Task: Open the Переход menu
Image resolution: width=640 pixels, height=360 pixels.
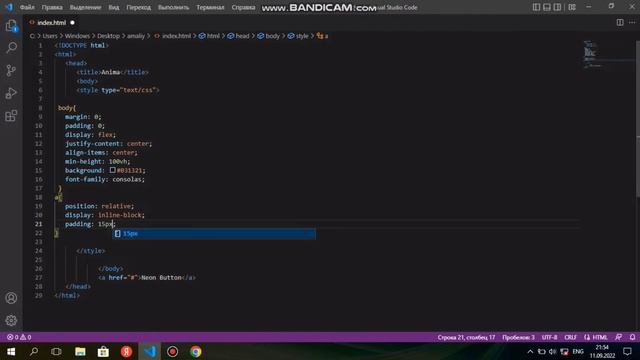Action: [x=138, y=7]
